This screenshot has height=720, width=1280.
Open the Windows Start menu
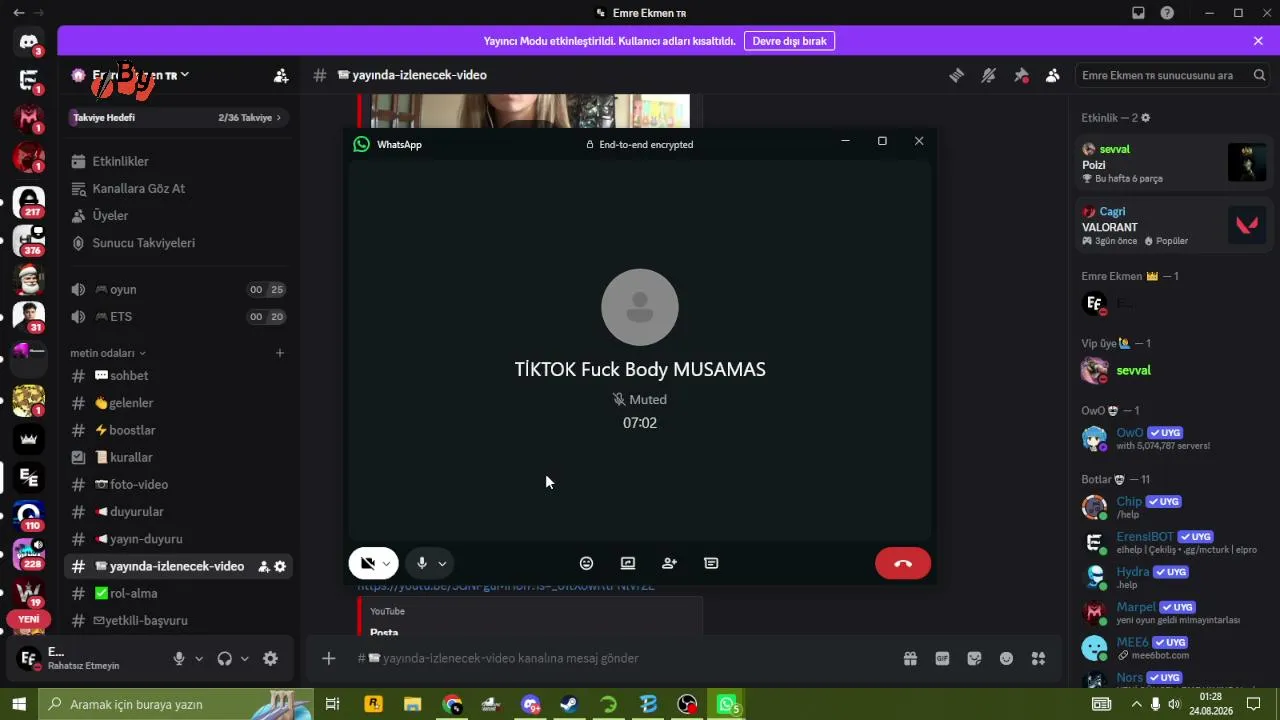coord(18,704)
